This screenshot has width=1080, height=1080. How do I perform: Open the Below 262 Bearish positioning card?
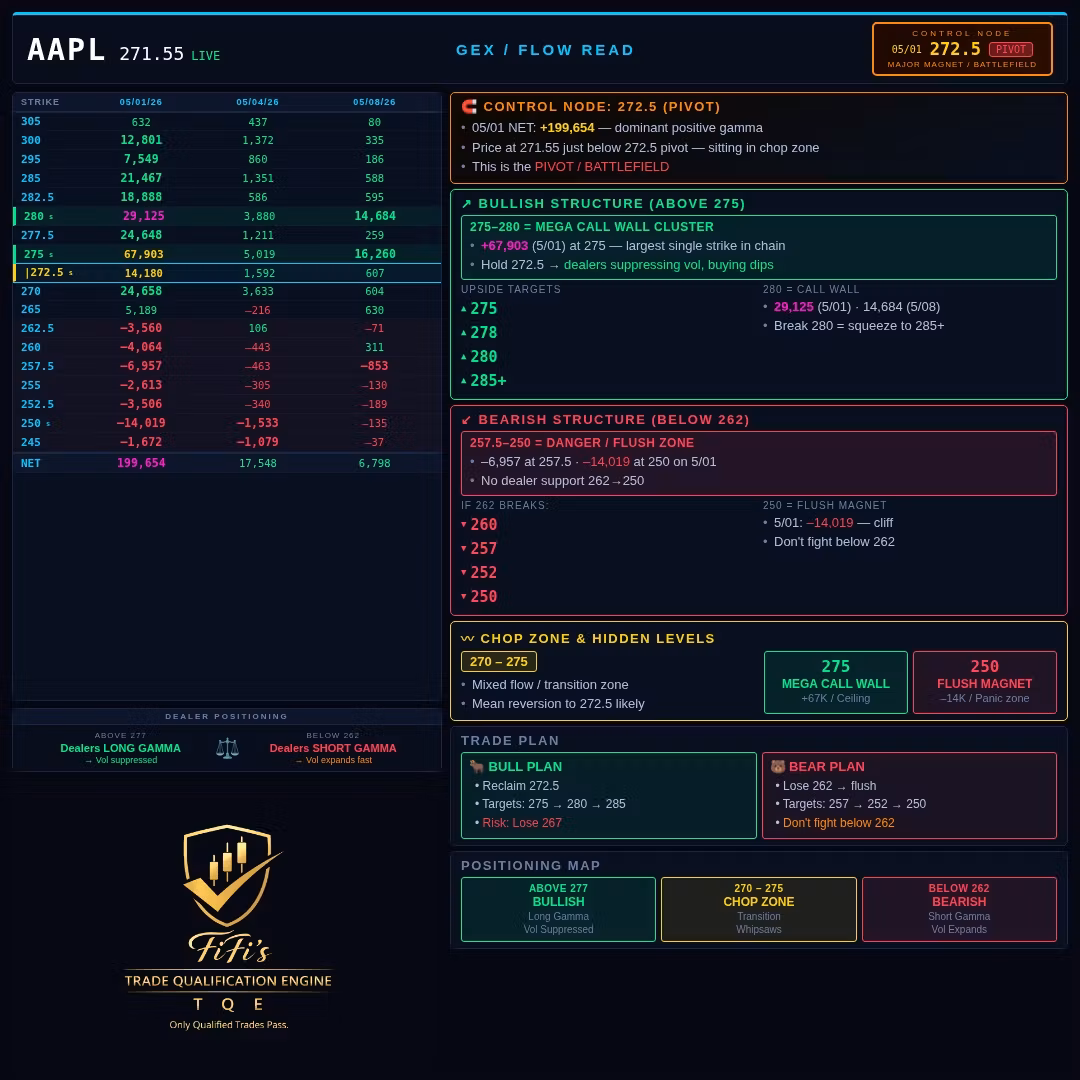959,908
